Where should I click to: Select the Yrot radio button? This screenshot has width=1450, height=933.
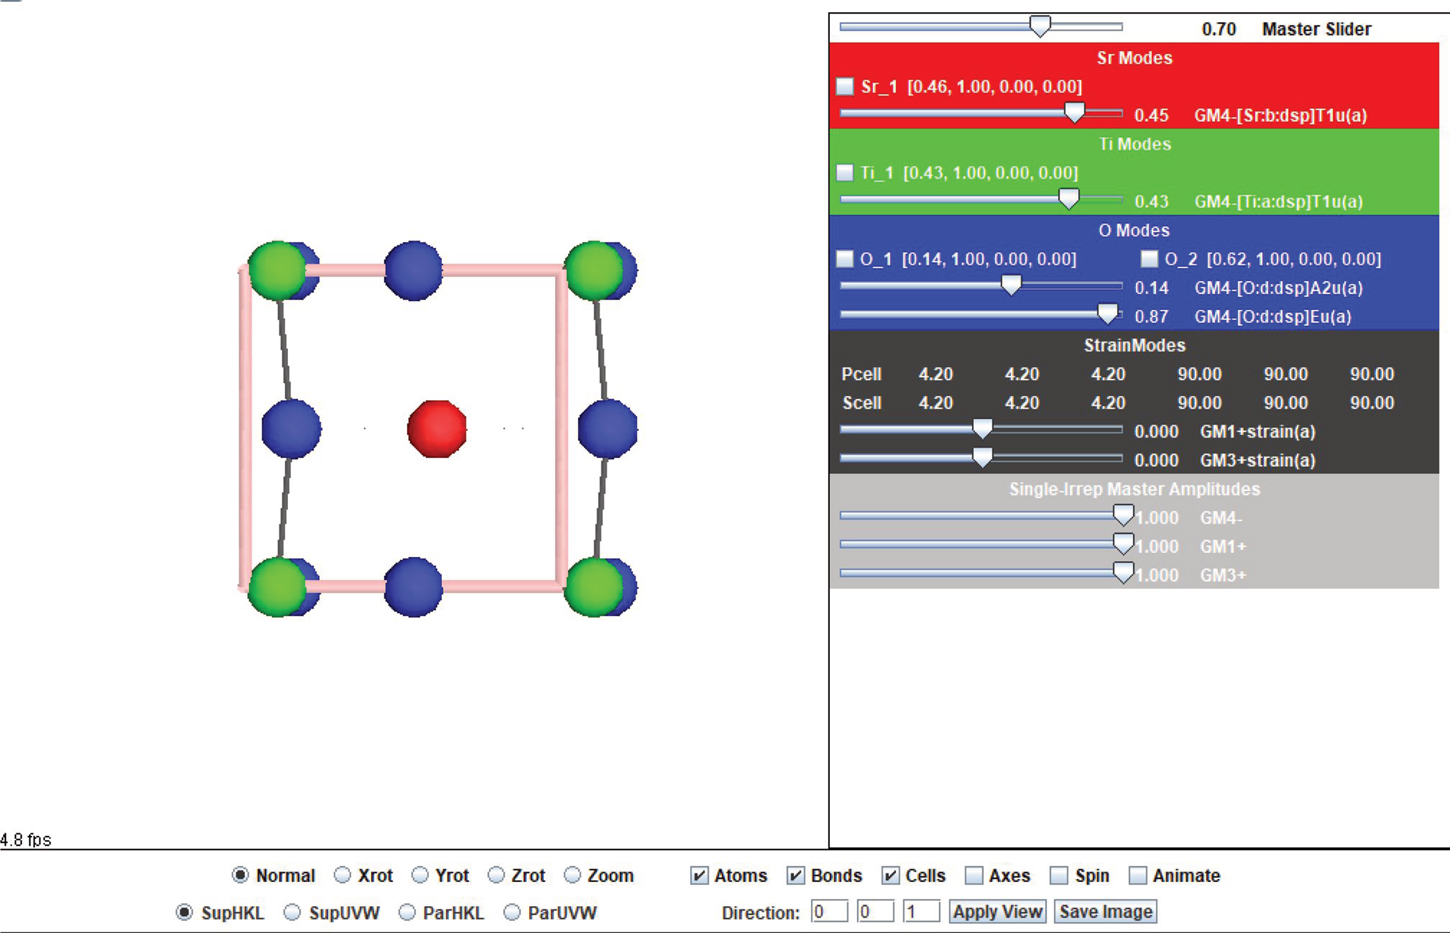pos(420,875)
